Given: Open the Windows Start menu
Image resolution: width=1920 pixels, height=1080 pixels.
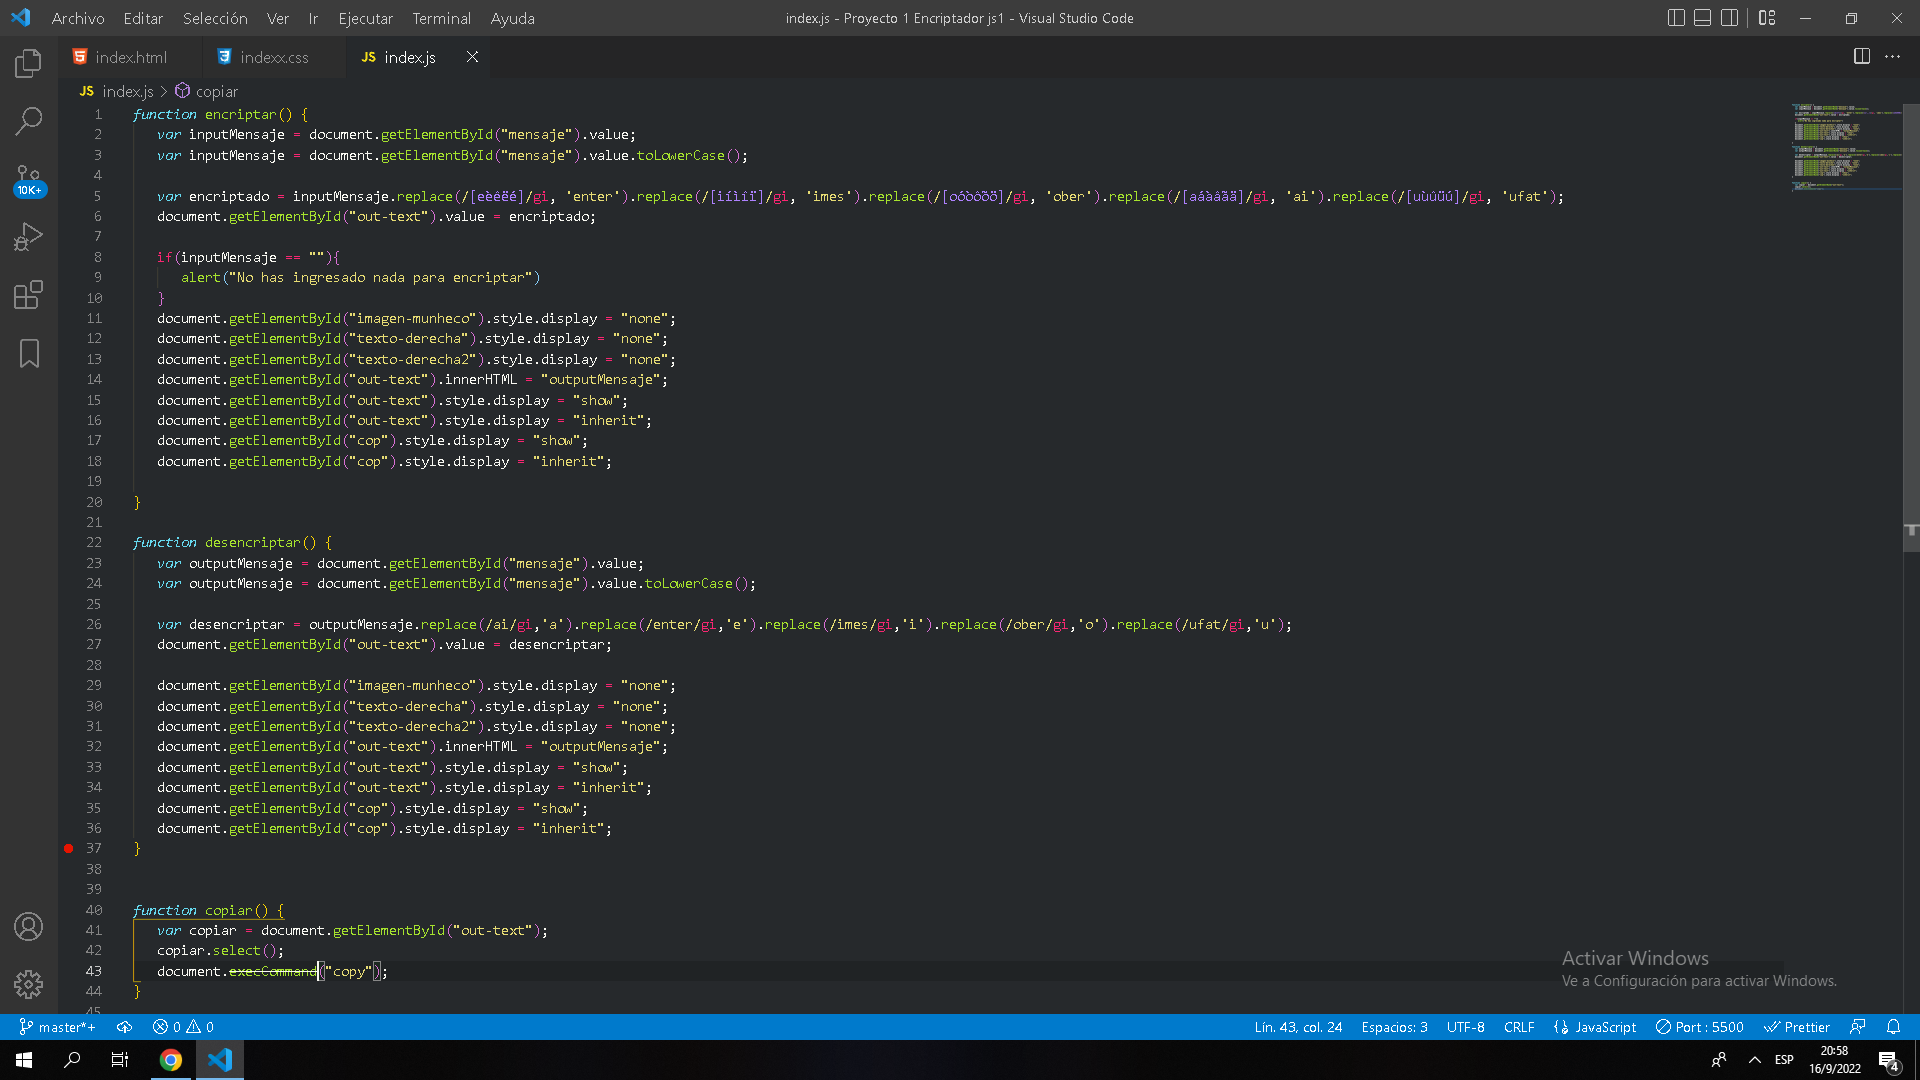Looking at the screenshot, I should point(24,1060).
